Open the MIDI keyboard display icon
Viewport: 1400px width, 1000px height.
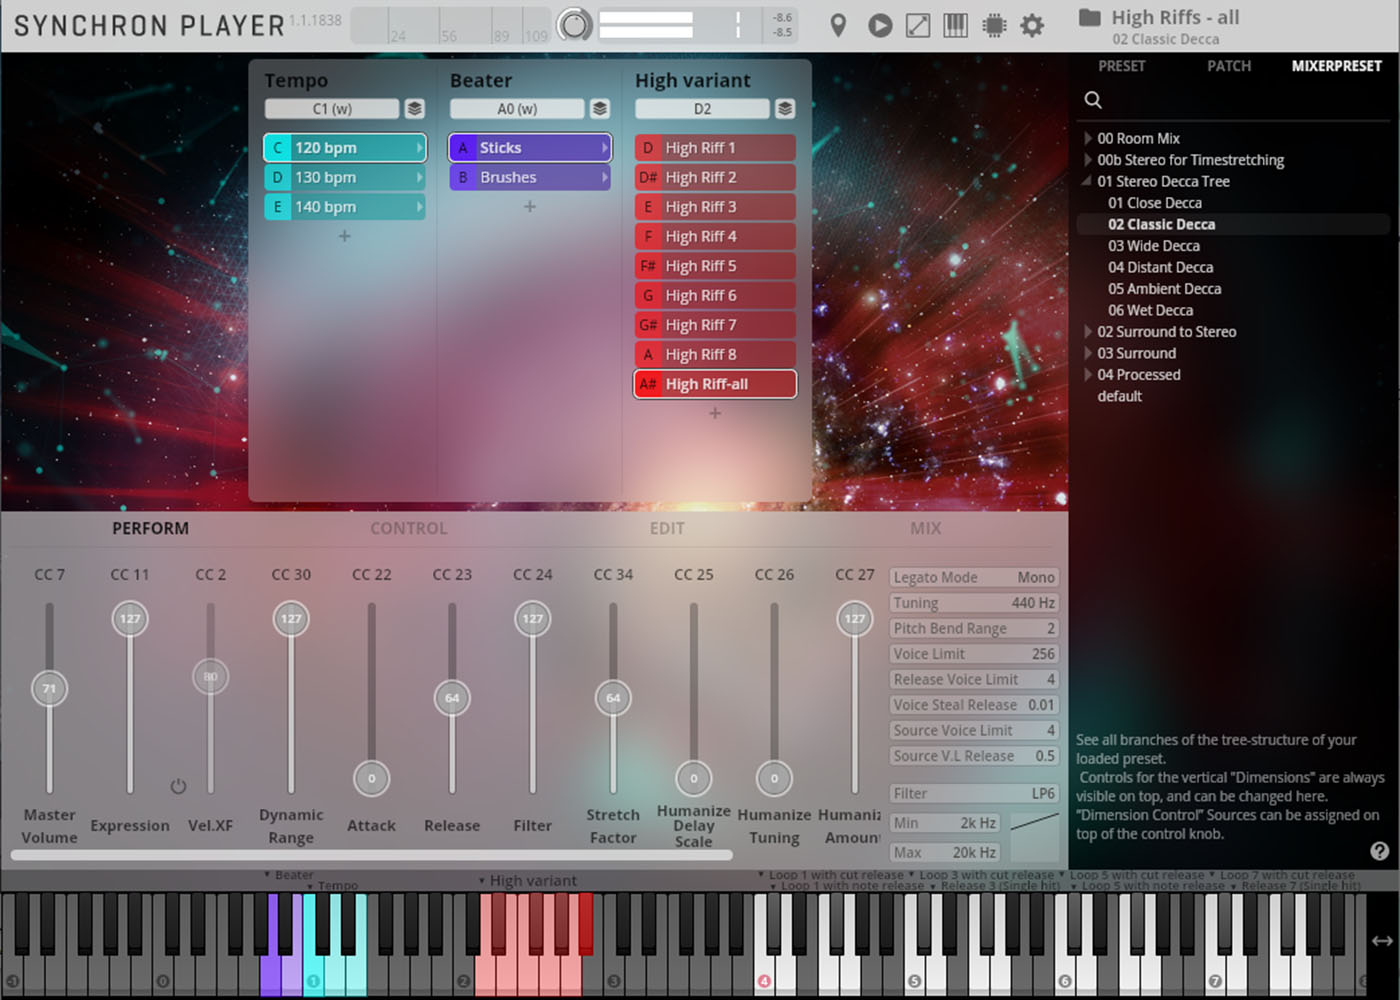[955, 25]
